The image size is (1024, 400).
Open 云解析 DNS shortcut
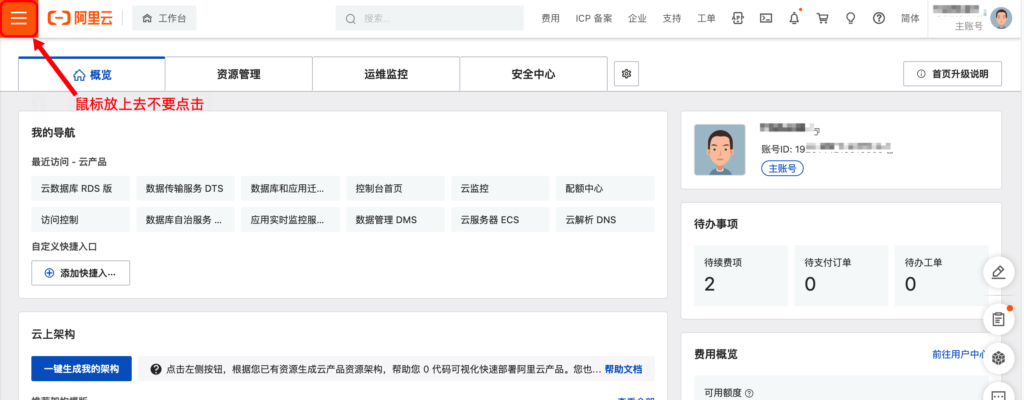pos(605,220)
